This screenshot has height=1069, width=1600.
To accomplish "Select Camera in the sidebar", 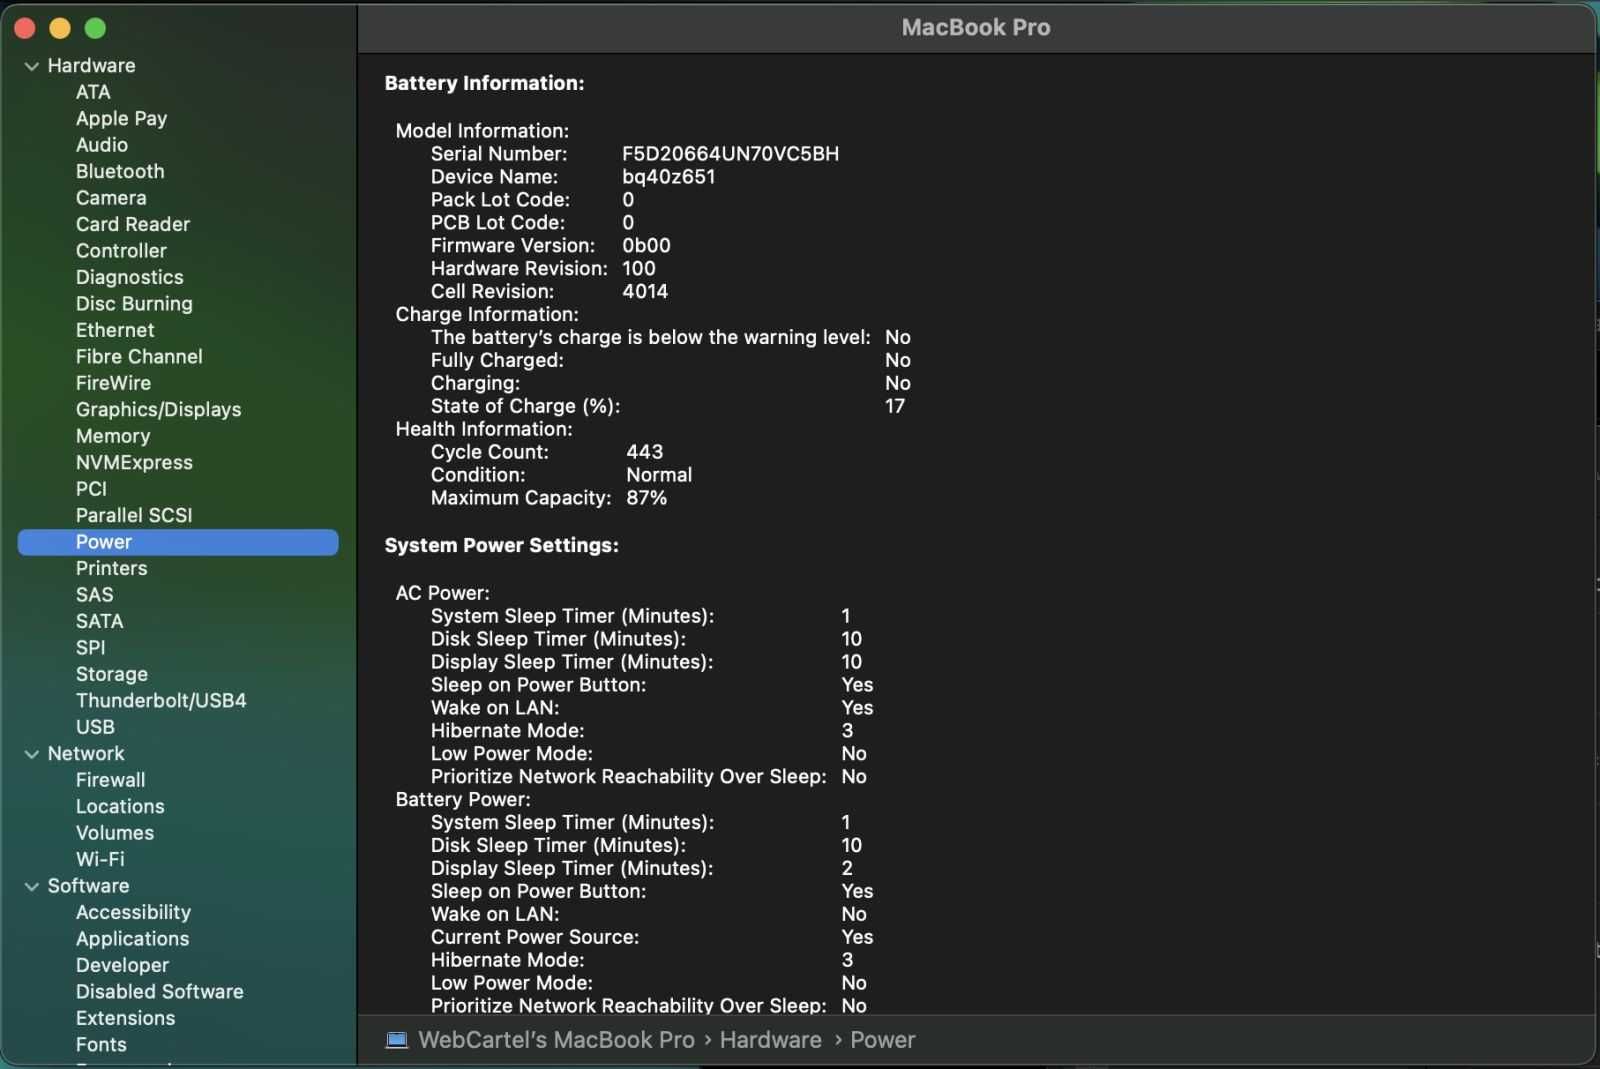I will click(111, 198).
